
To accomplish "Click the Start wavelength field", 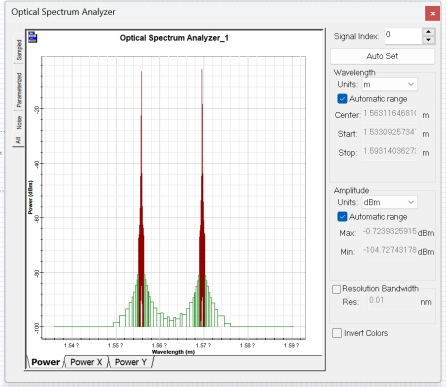I will pyautogui.click(x=389, y=133).
